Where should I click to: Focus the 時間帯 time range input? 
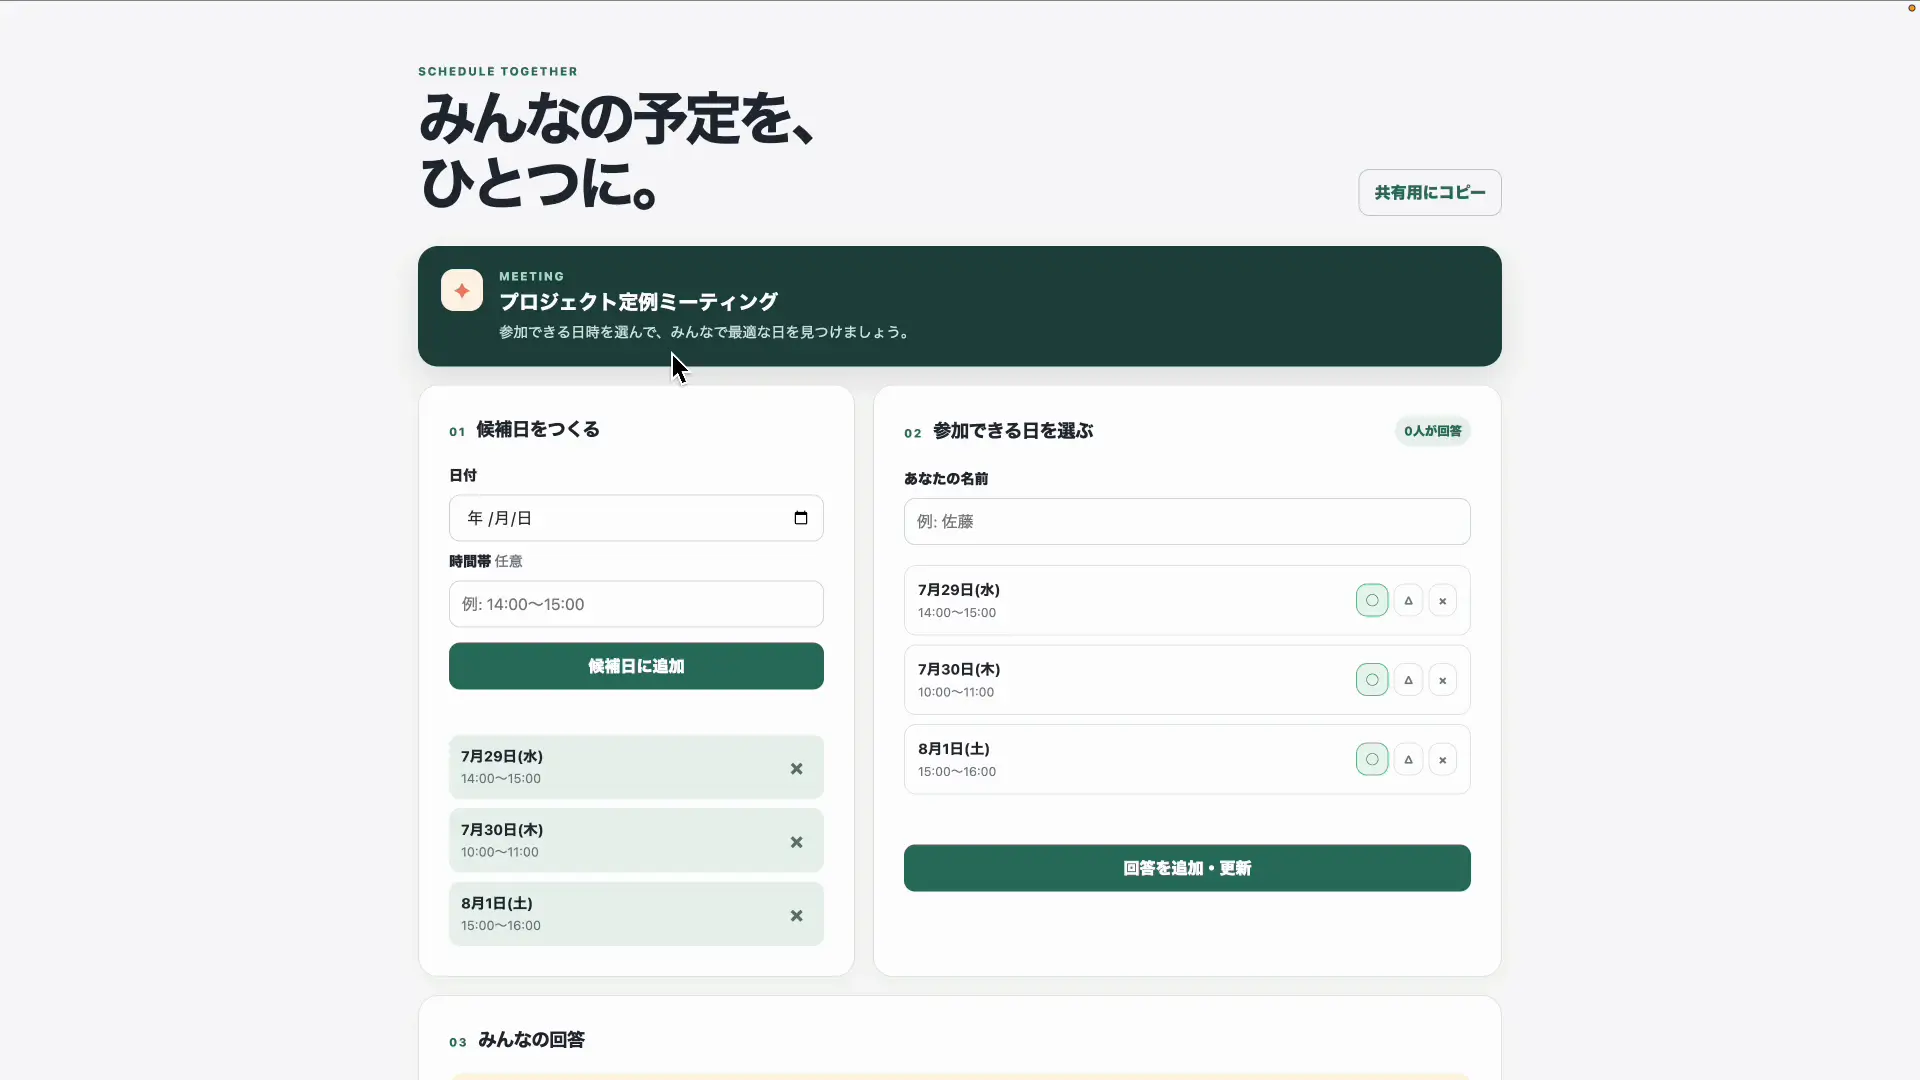[x=636, y=604]
